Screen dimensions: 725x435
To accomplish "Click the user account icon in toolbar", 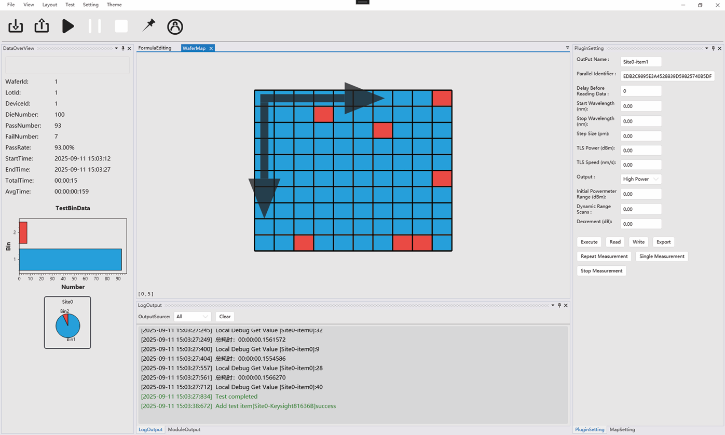I will point(175,26).
